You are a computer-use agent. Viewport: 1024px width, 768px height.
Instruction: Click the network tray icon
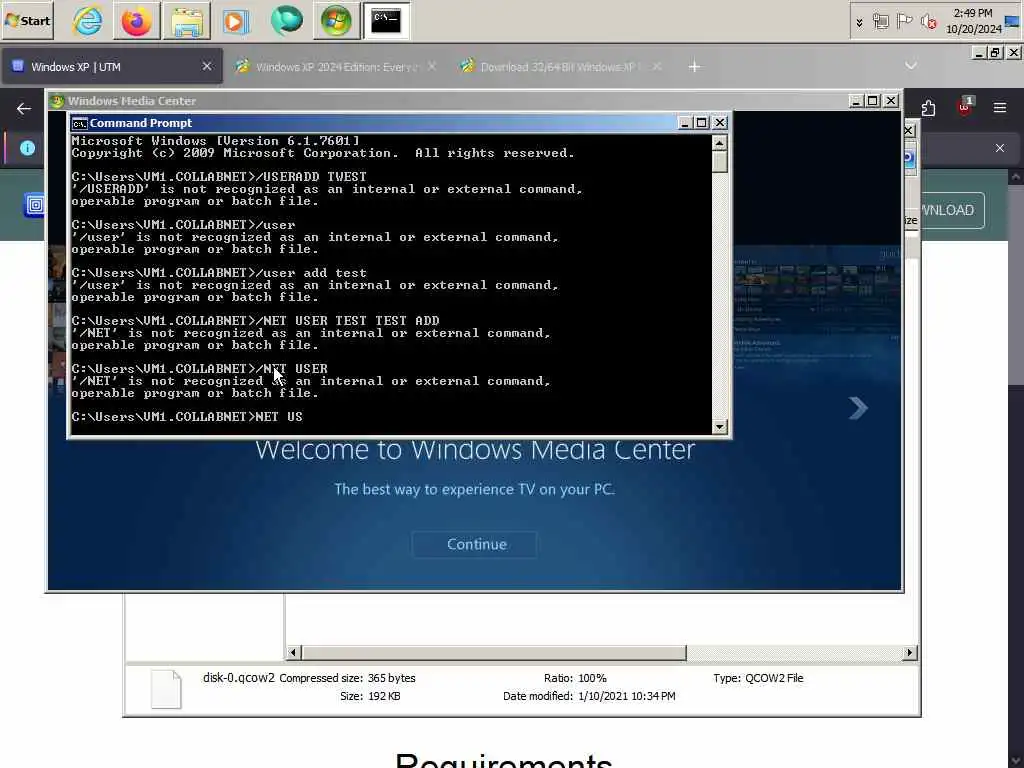tap(880, 22)
